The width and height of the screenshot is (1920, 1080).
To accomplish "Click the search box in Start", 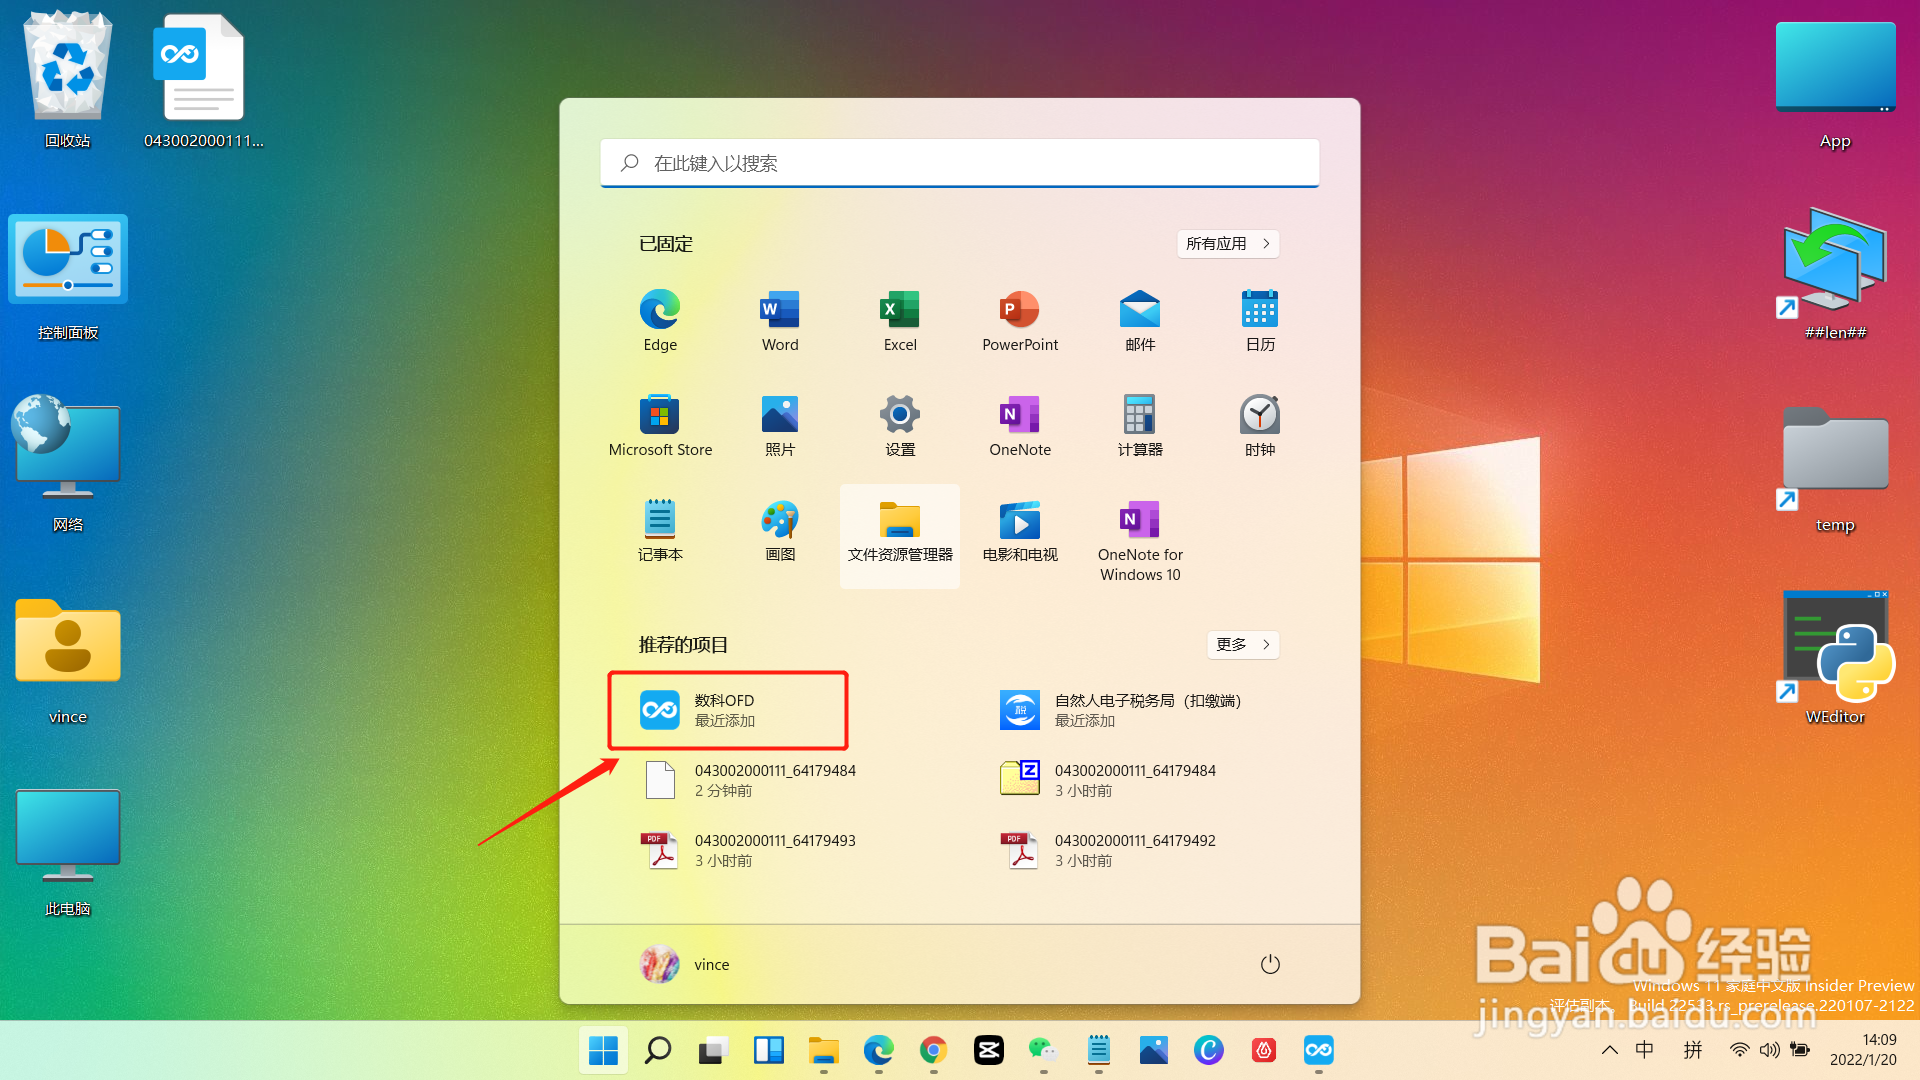I will point(960,163).
